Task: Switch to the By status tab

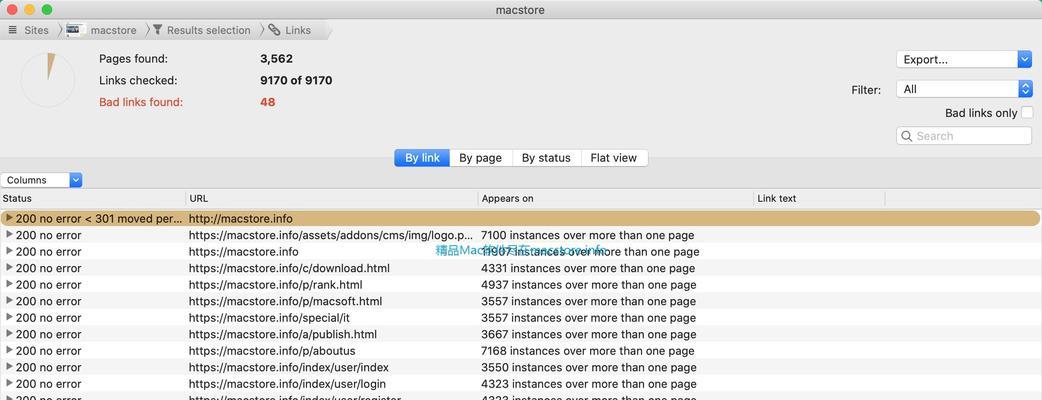Action: (x=546, y=157)
